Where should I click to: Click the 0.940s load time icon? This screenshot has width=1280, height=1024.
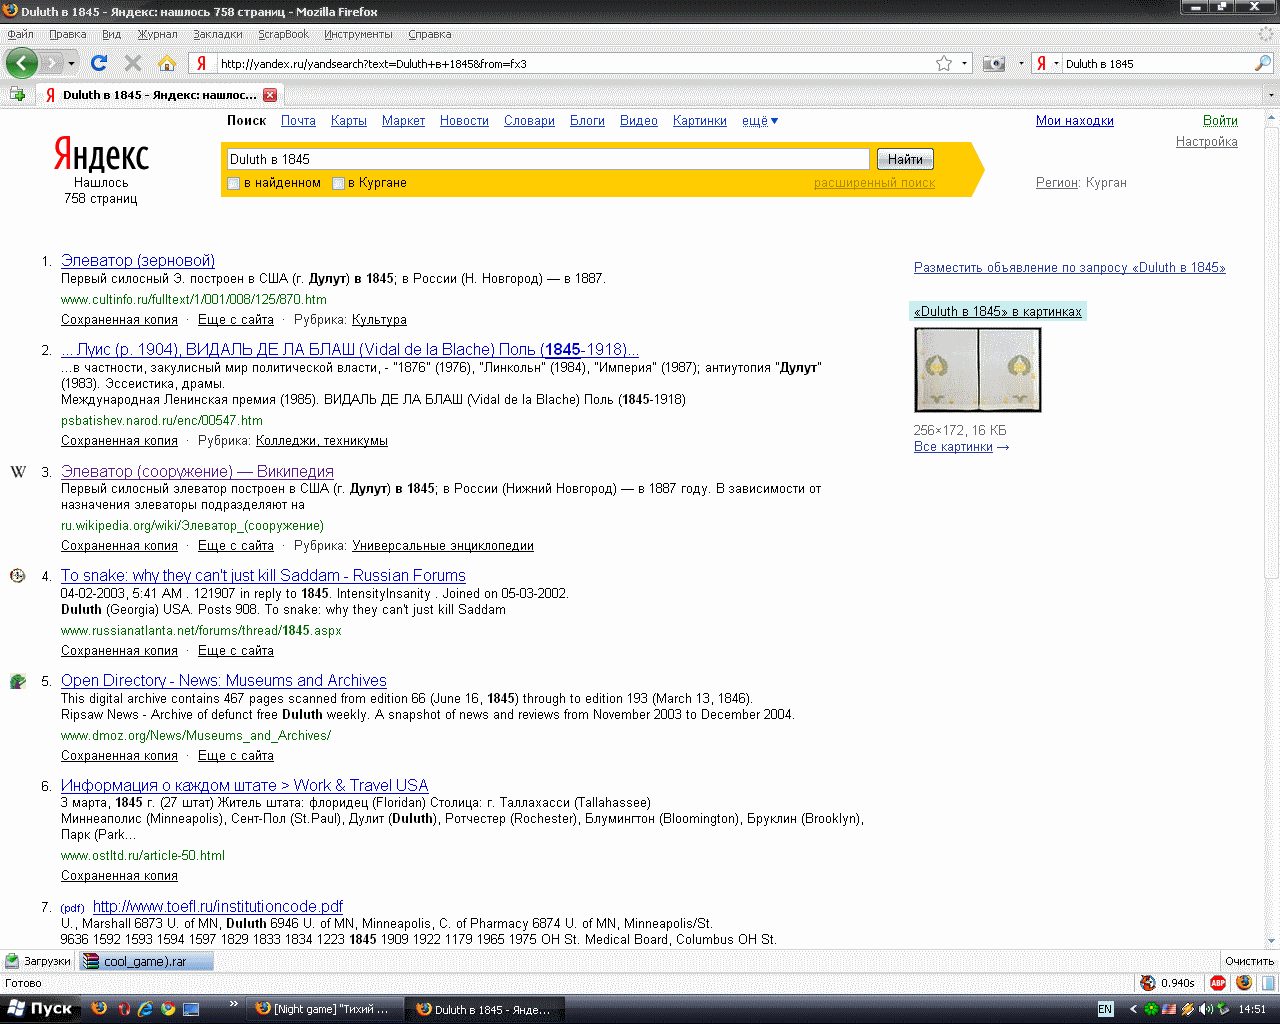1148,983
